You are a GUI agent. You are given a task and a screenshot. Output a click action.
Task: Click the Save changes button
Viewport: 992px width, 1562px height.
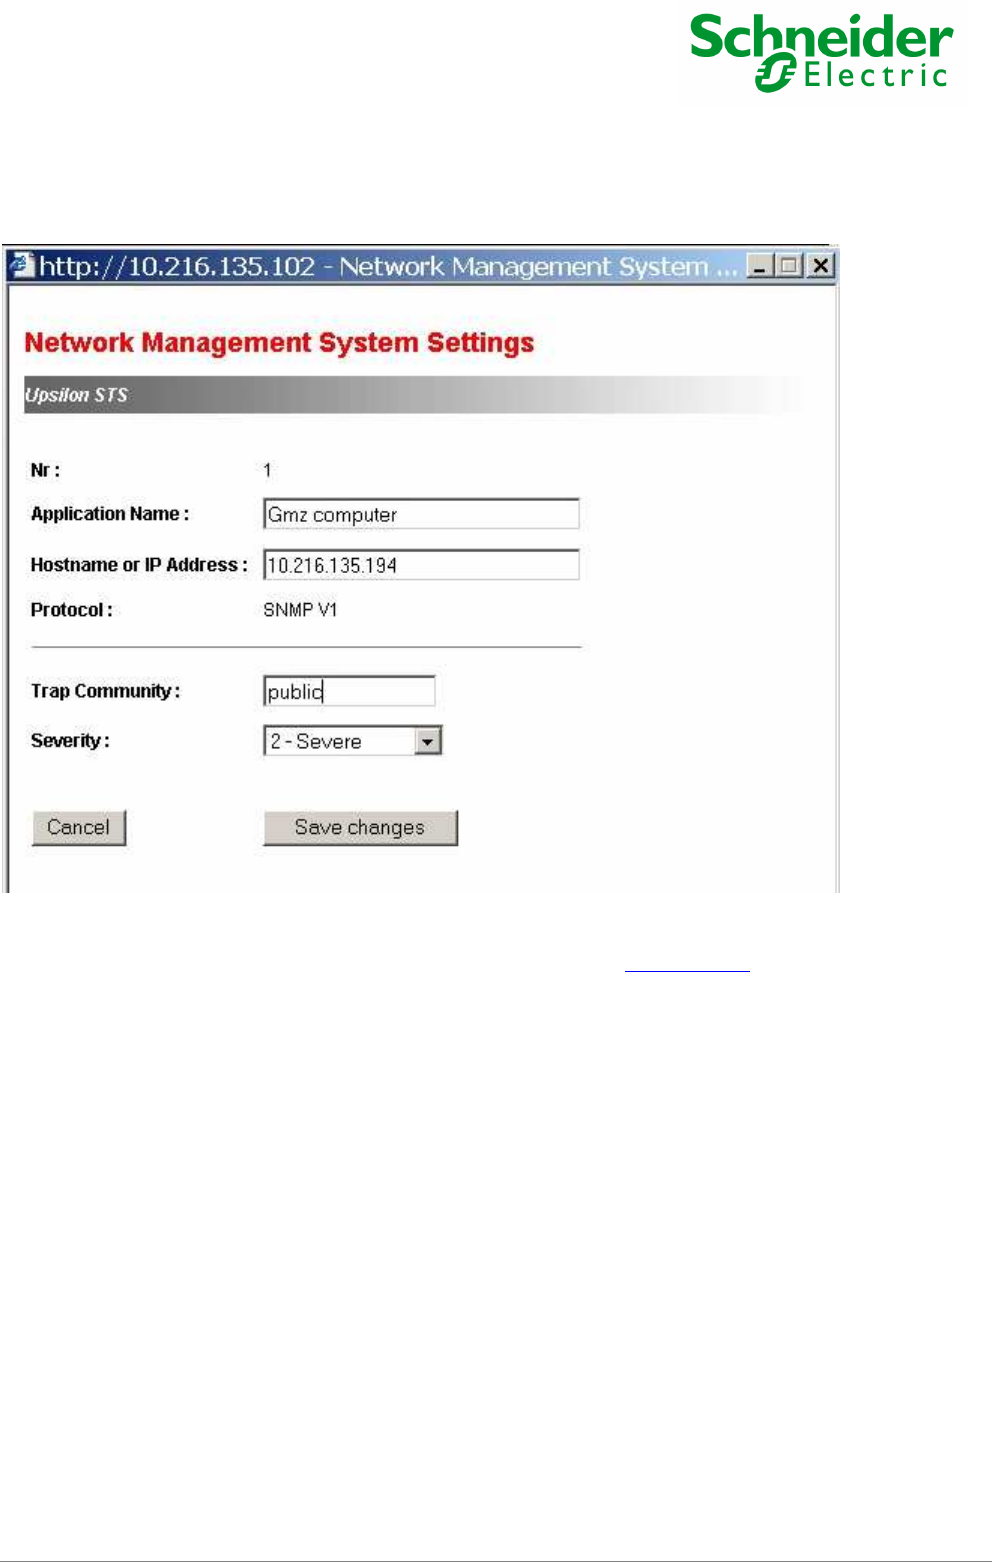(360, 828)
